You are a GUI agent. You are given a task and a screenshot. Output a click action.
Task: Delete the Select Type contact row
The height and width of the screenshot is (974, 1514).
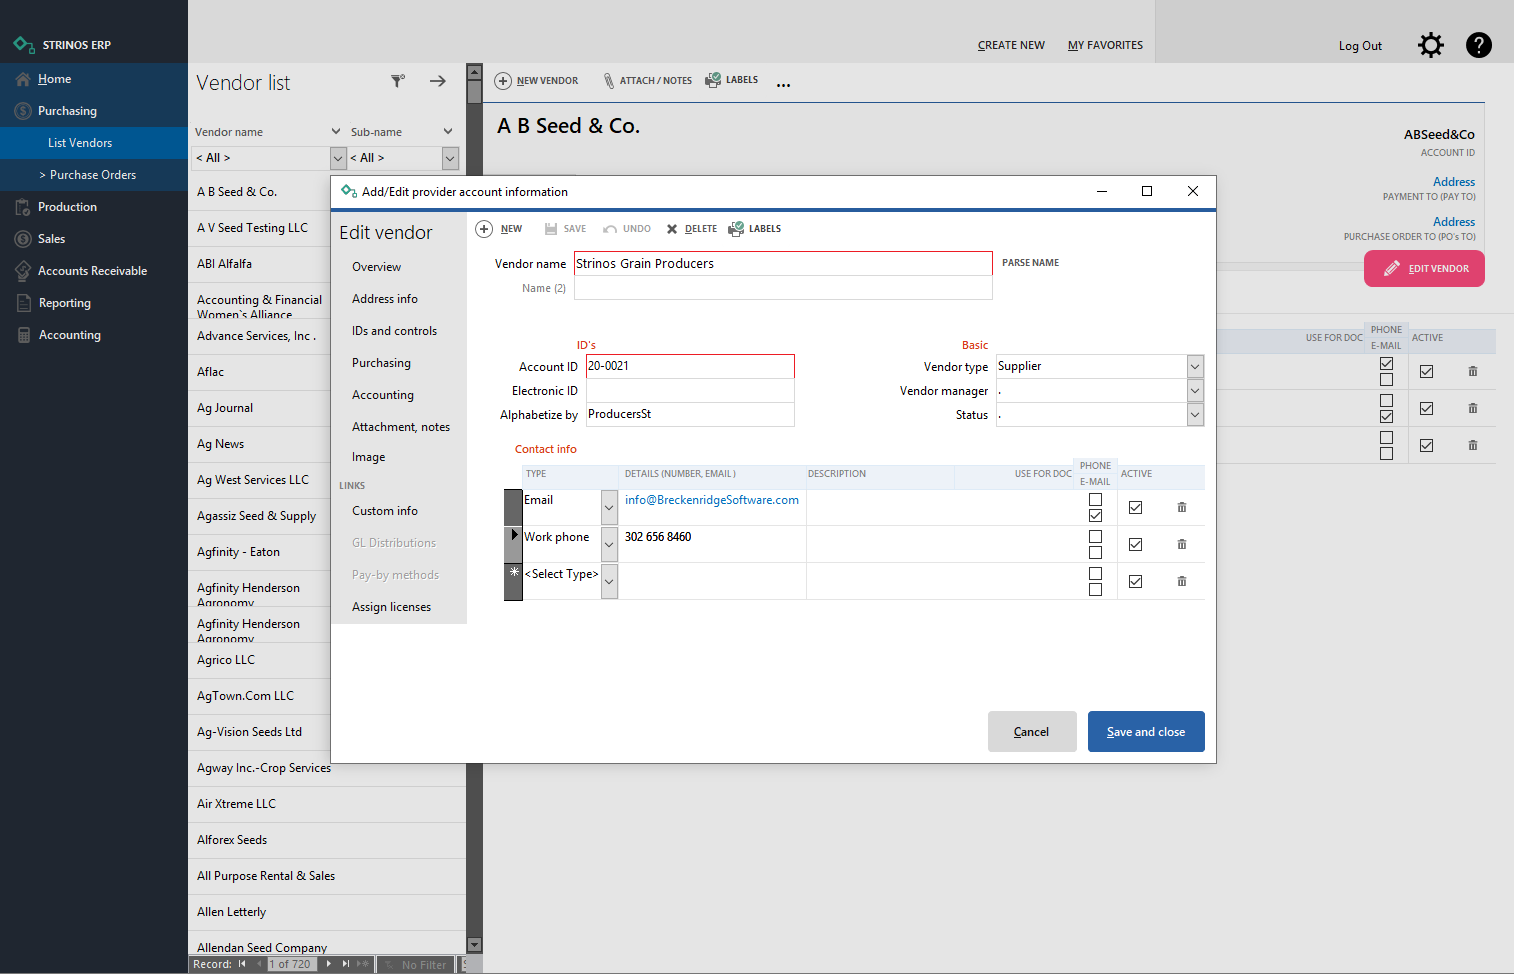(x=1182, y=581)
